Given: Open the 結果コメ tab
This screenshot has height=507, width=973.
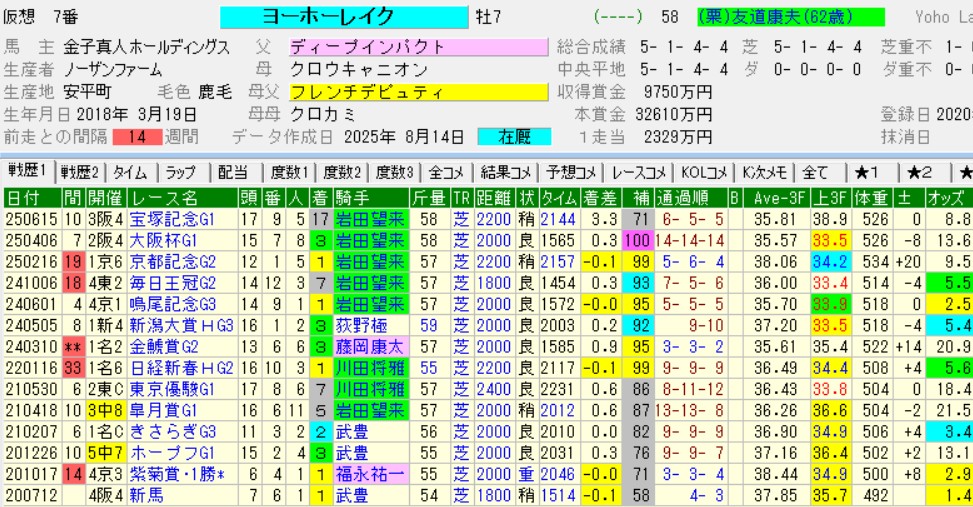Looking at the screenshot, I should coord(505,171).
